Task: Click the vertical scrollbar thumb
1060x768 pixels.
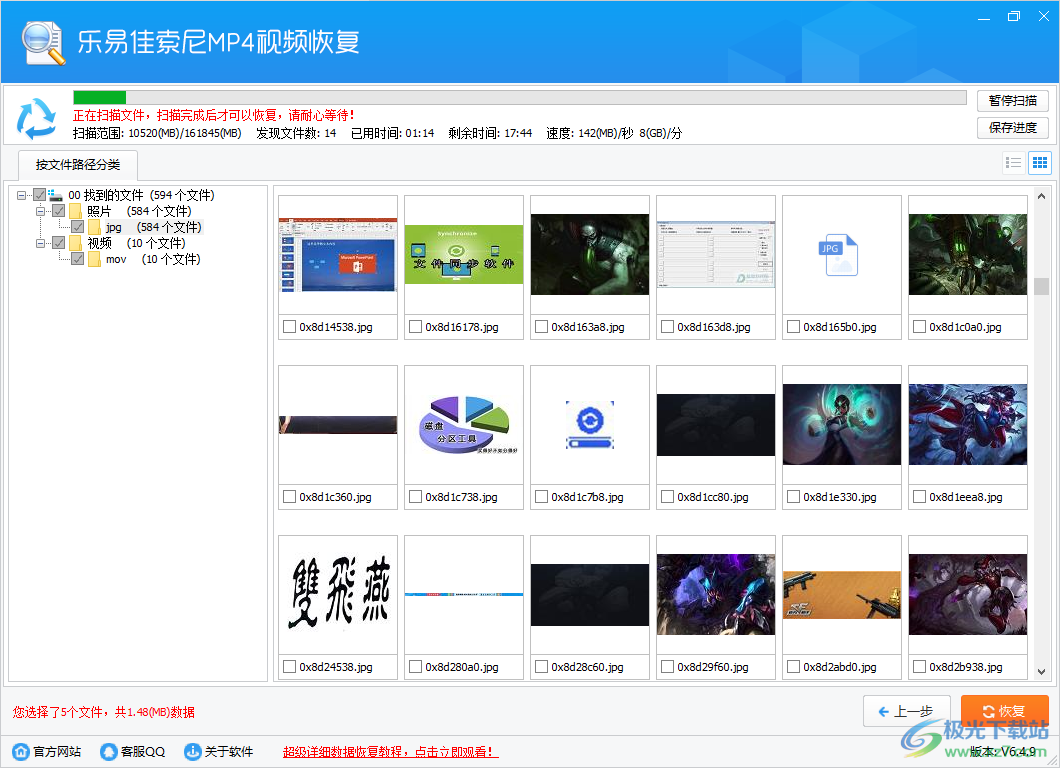Action: [x=1042, y=286]
